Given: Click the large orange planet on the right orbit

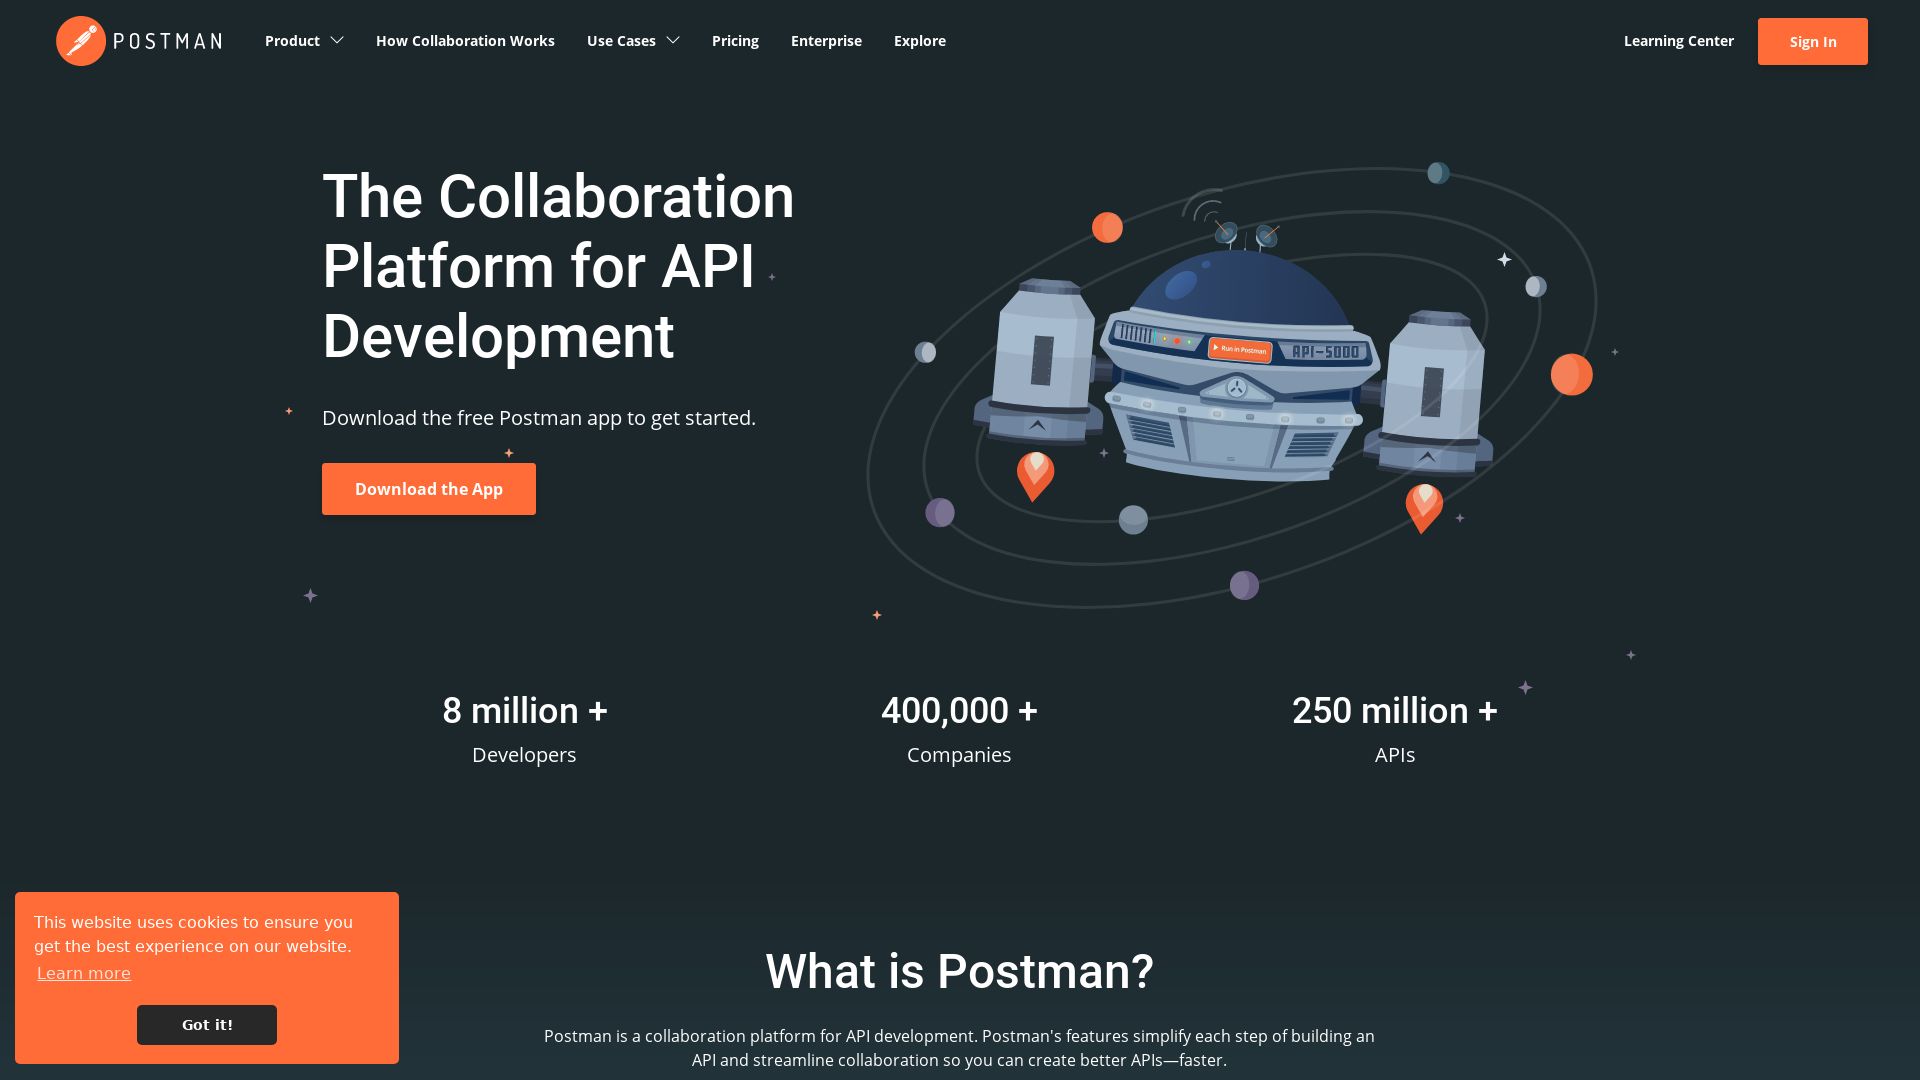Looking at the screenshot, I should point(1571,375).
